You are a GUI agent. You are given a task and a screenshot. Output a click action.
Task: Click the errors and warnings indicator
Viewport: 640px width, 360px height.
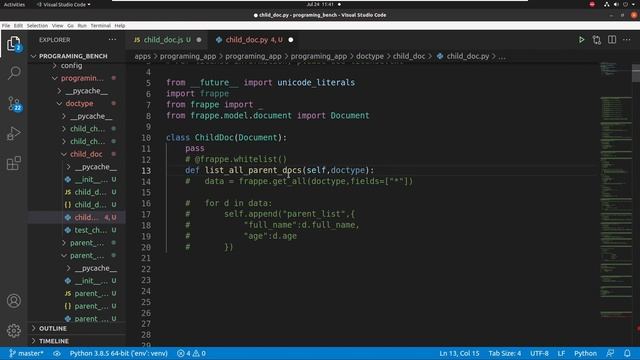191,353
